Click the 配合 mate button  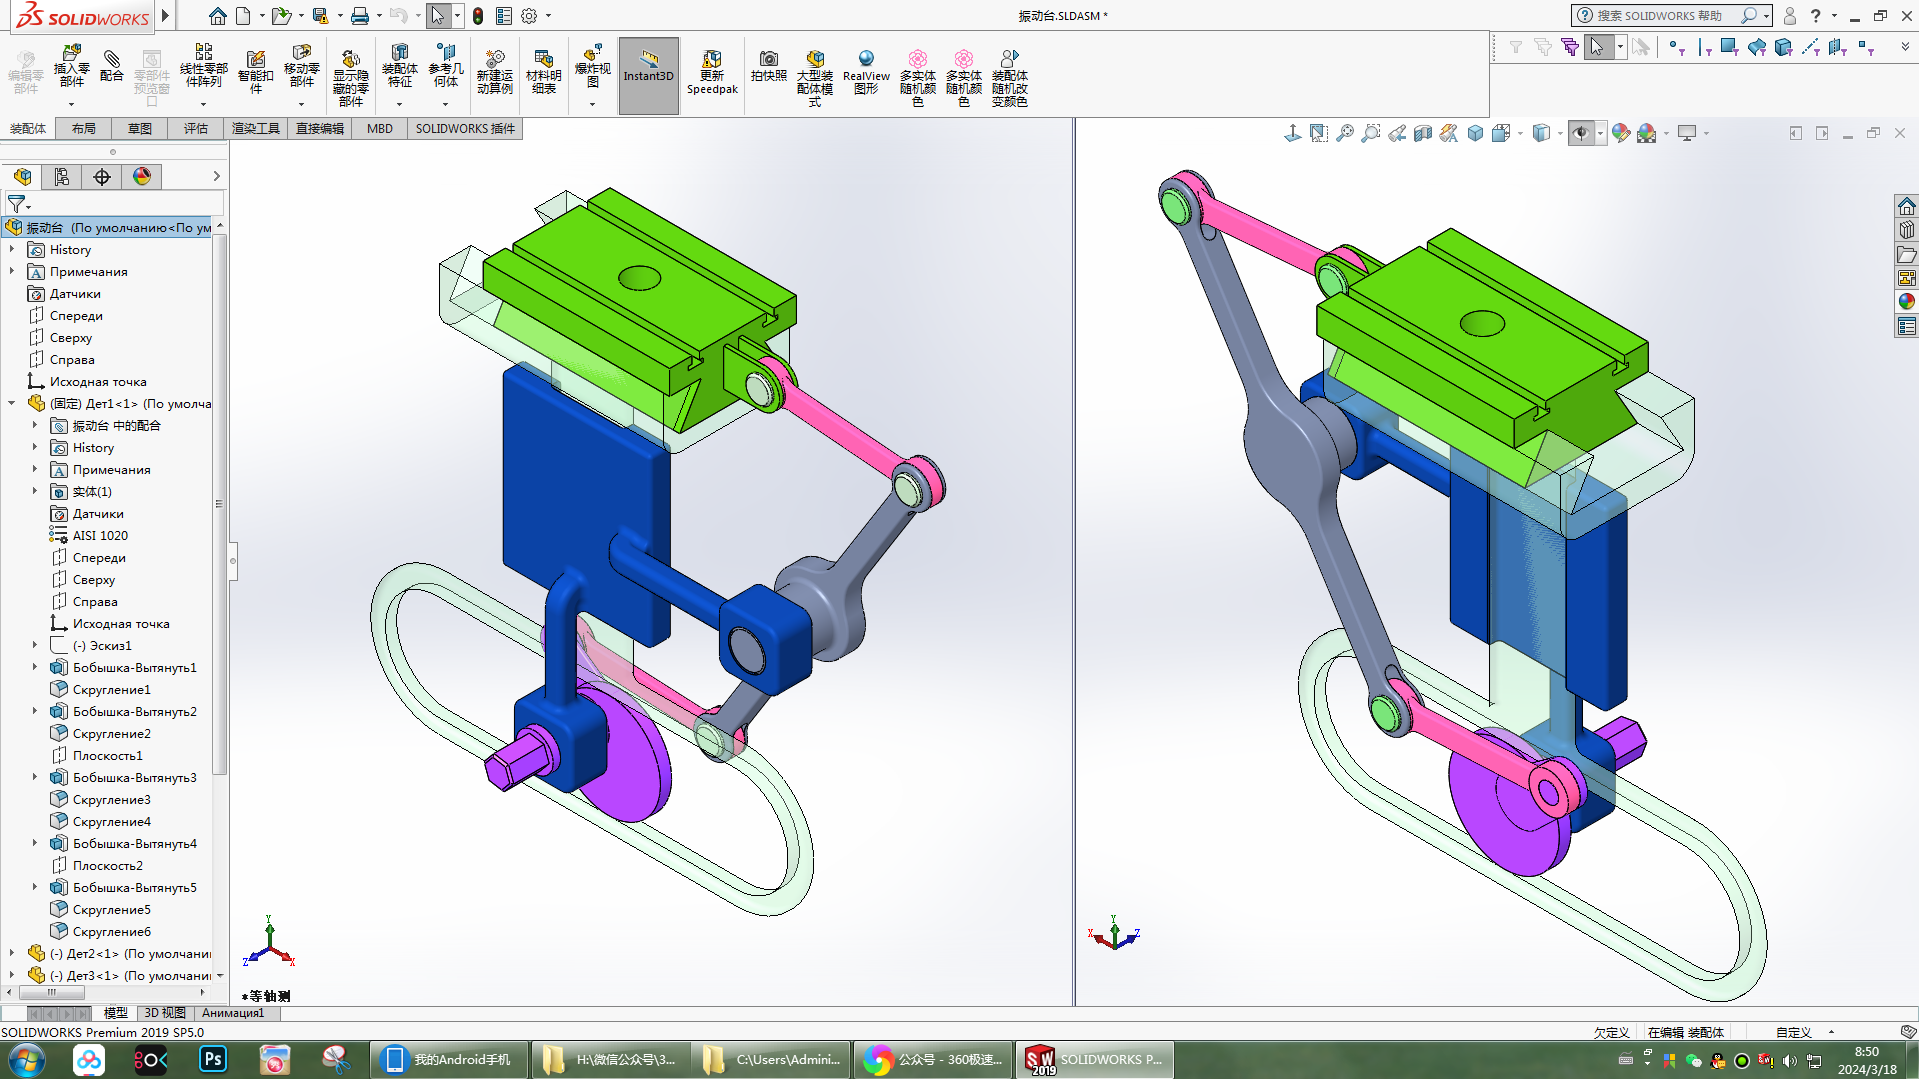coord(112,66)
